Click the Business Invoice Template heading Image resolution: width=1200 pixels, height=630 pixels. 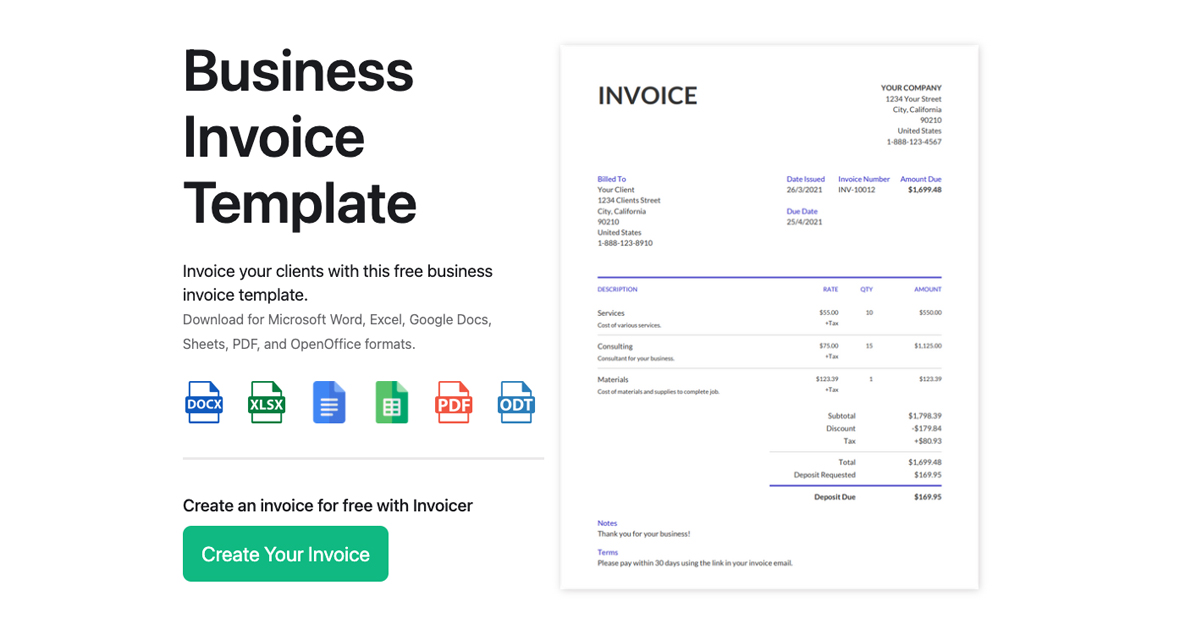(299, 137)
